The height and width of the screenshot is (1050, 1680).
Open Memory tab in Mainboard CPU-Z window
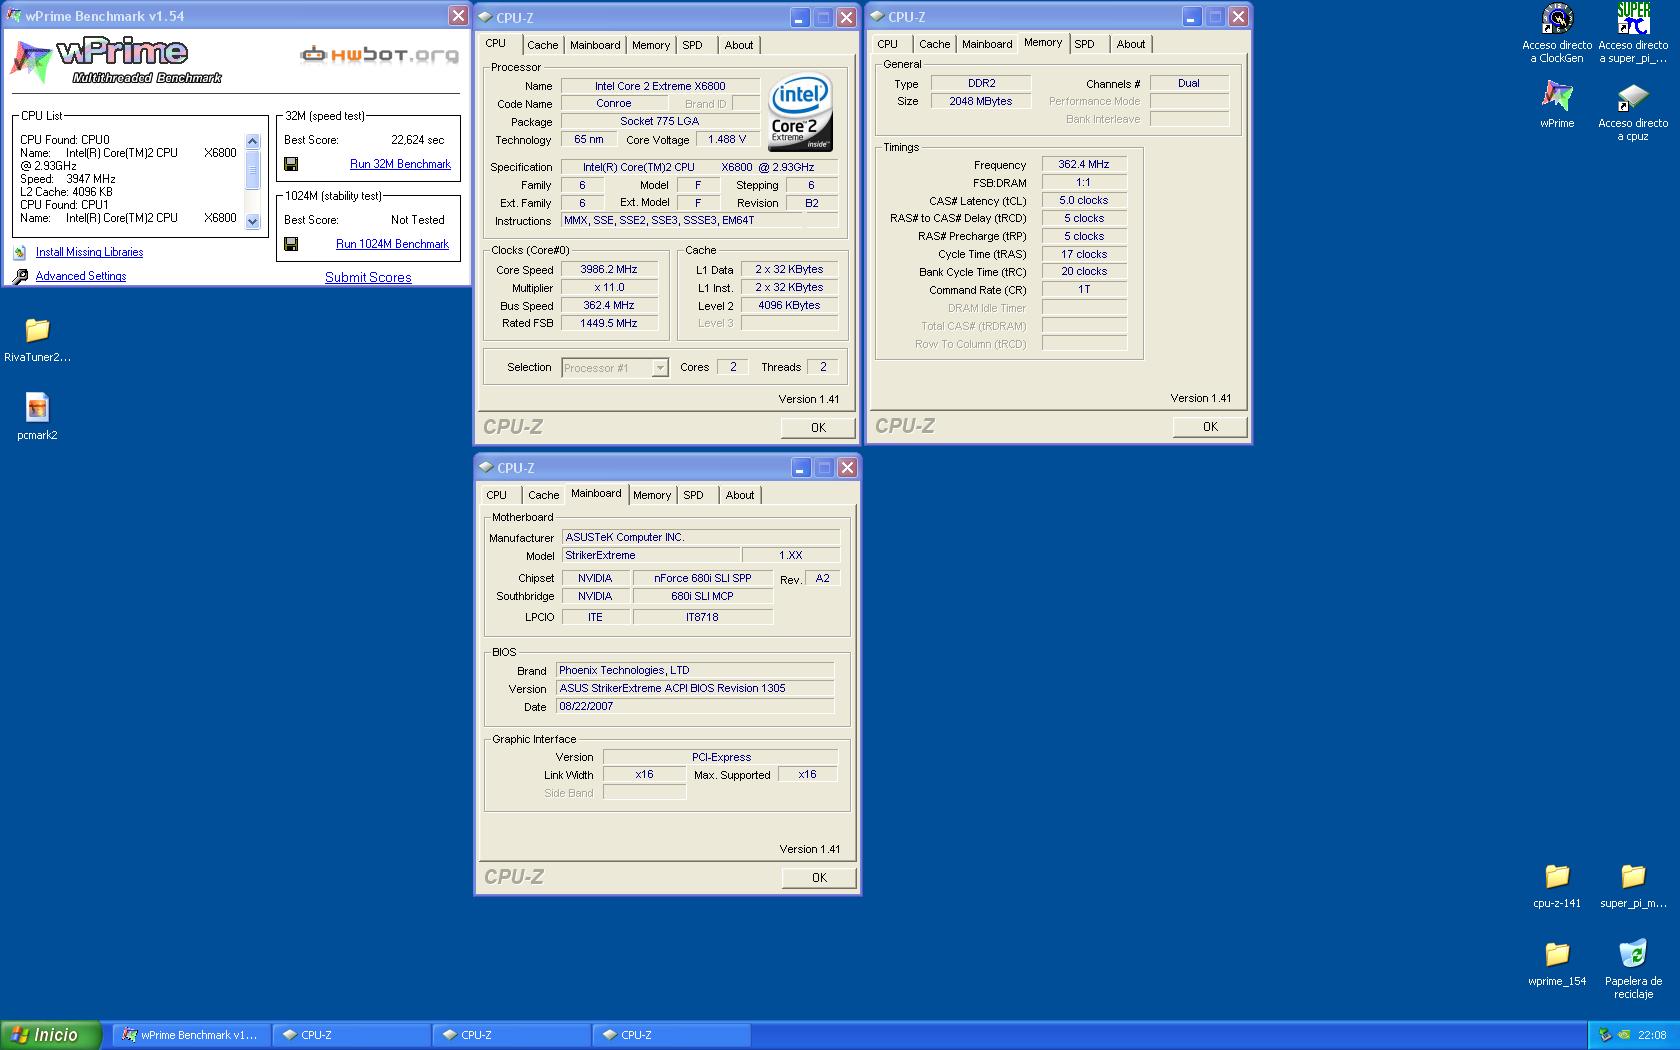coord(652,495)
